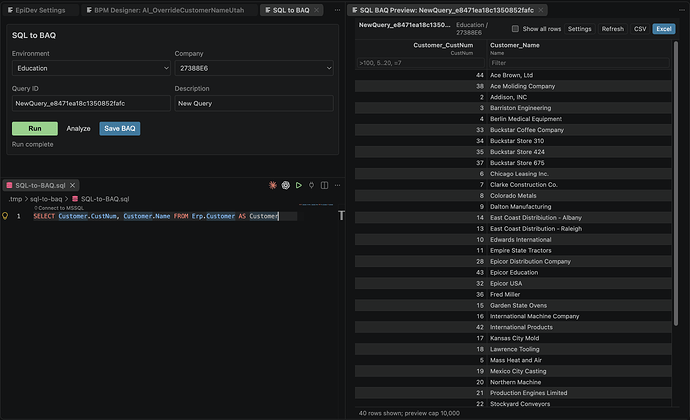Viewport: 690px width, 420px height.
Task: Select the Epicor Education row
Action: 513,273
